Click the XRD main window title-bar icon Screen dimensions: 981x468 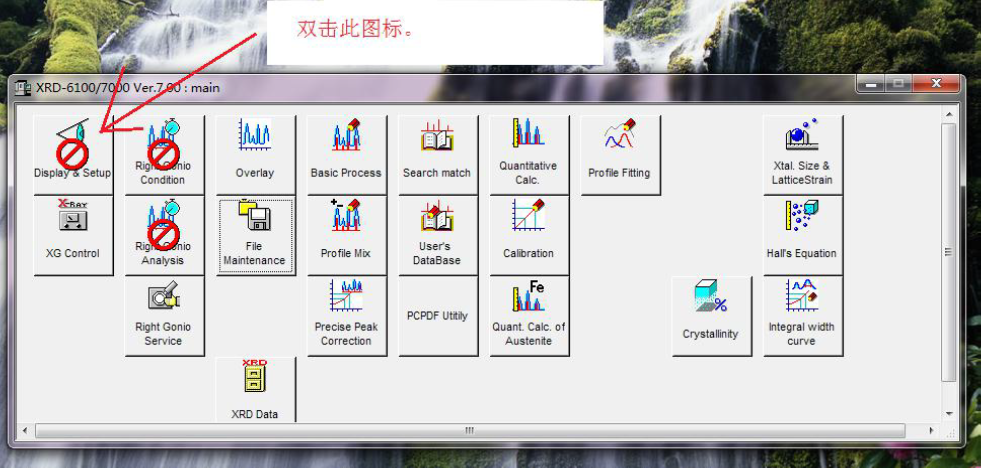pos(23,88)
